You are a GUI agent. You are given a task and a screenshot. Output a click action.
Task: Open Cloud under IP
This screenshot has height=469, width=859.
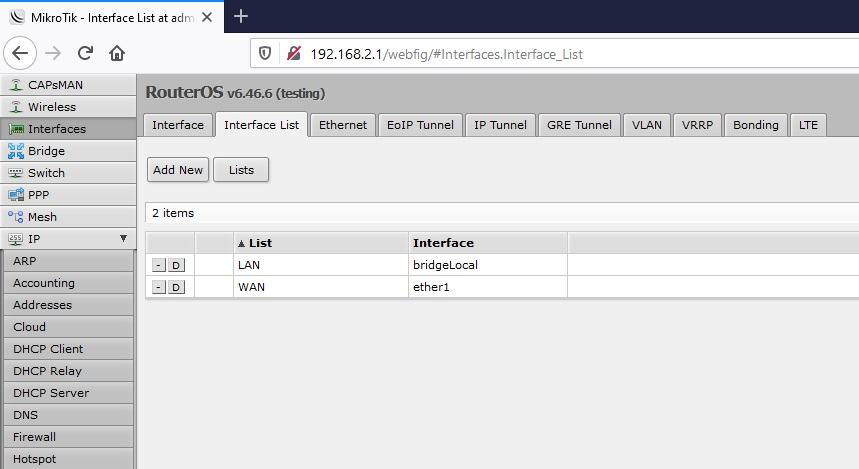pyautogui.click(x=68, y=327)
